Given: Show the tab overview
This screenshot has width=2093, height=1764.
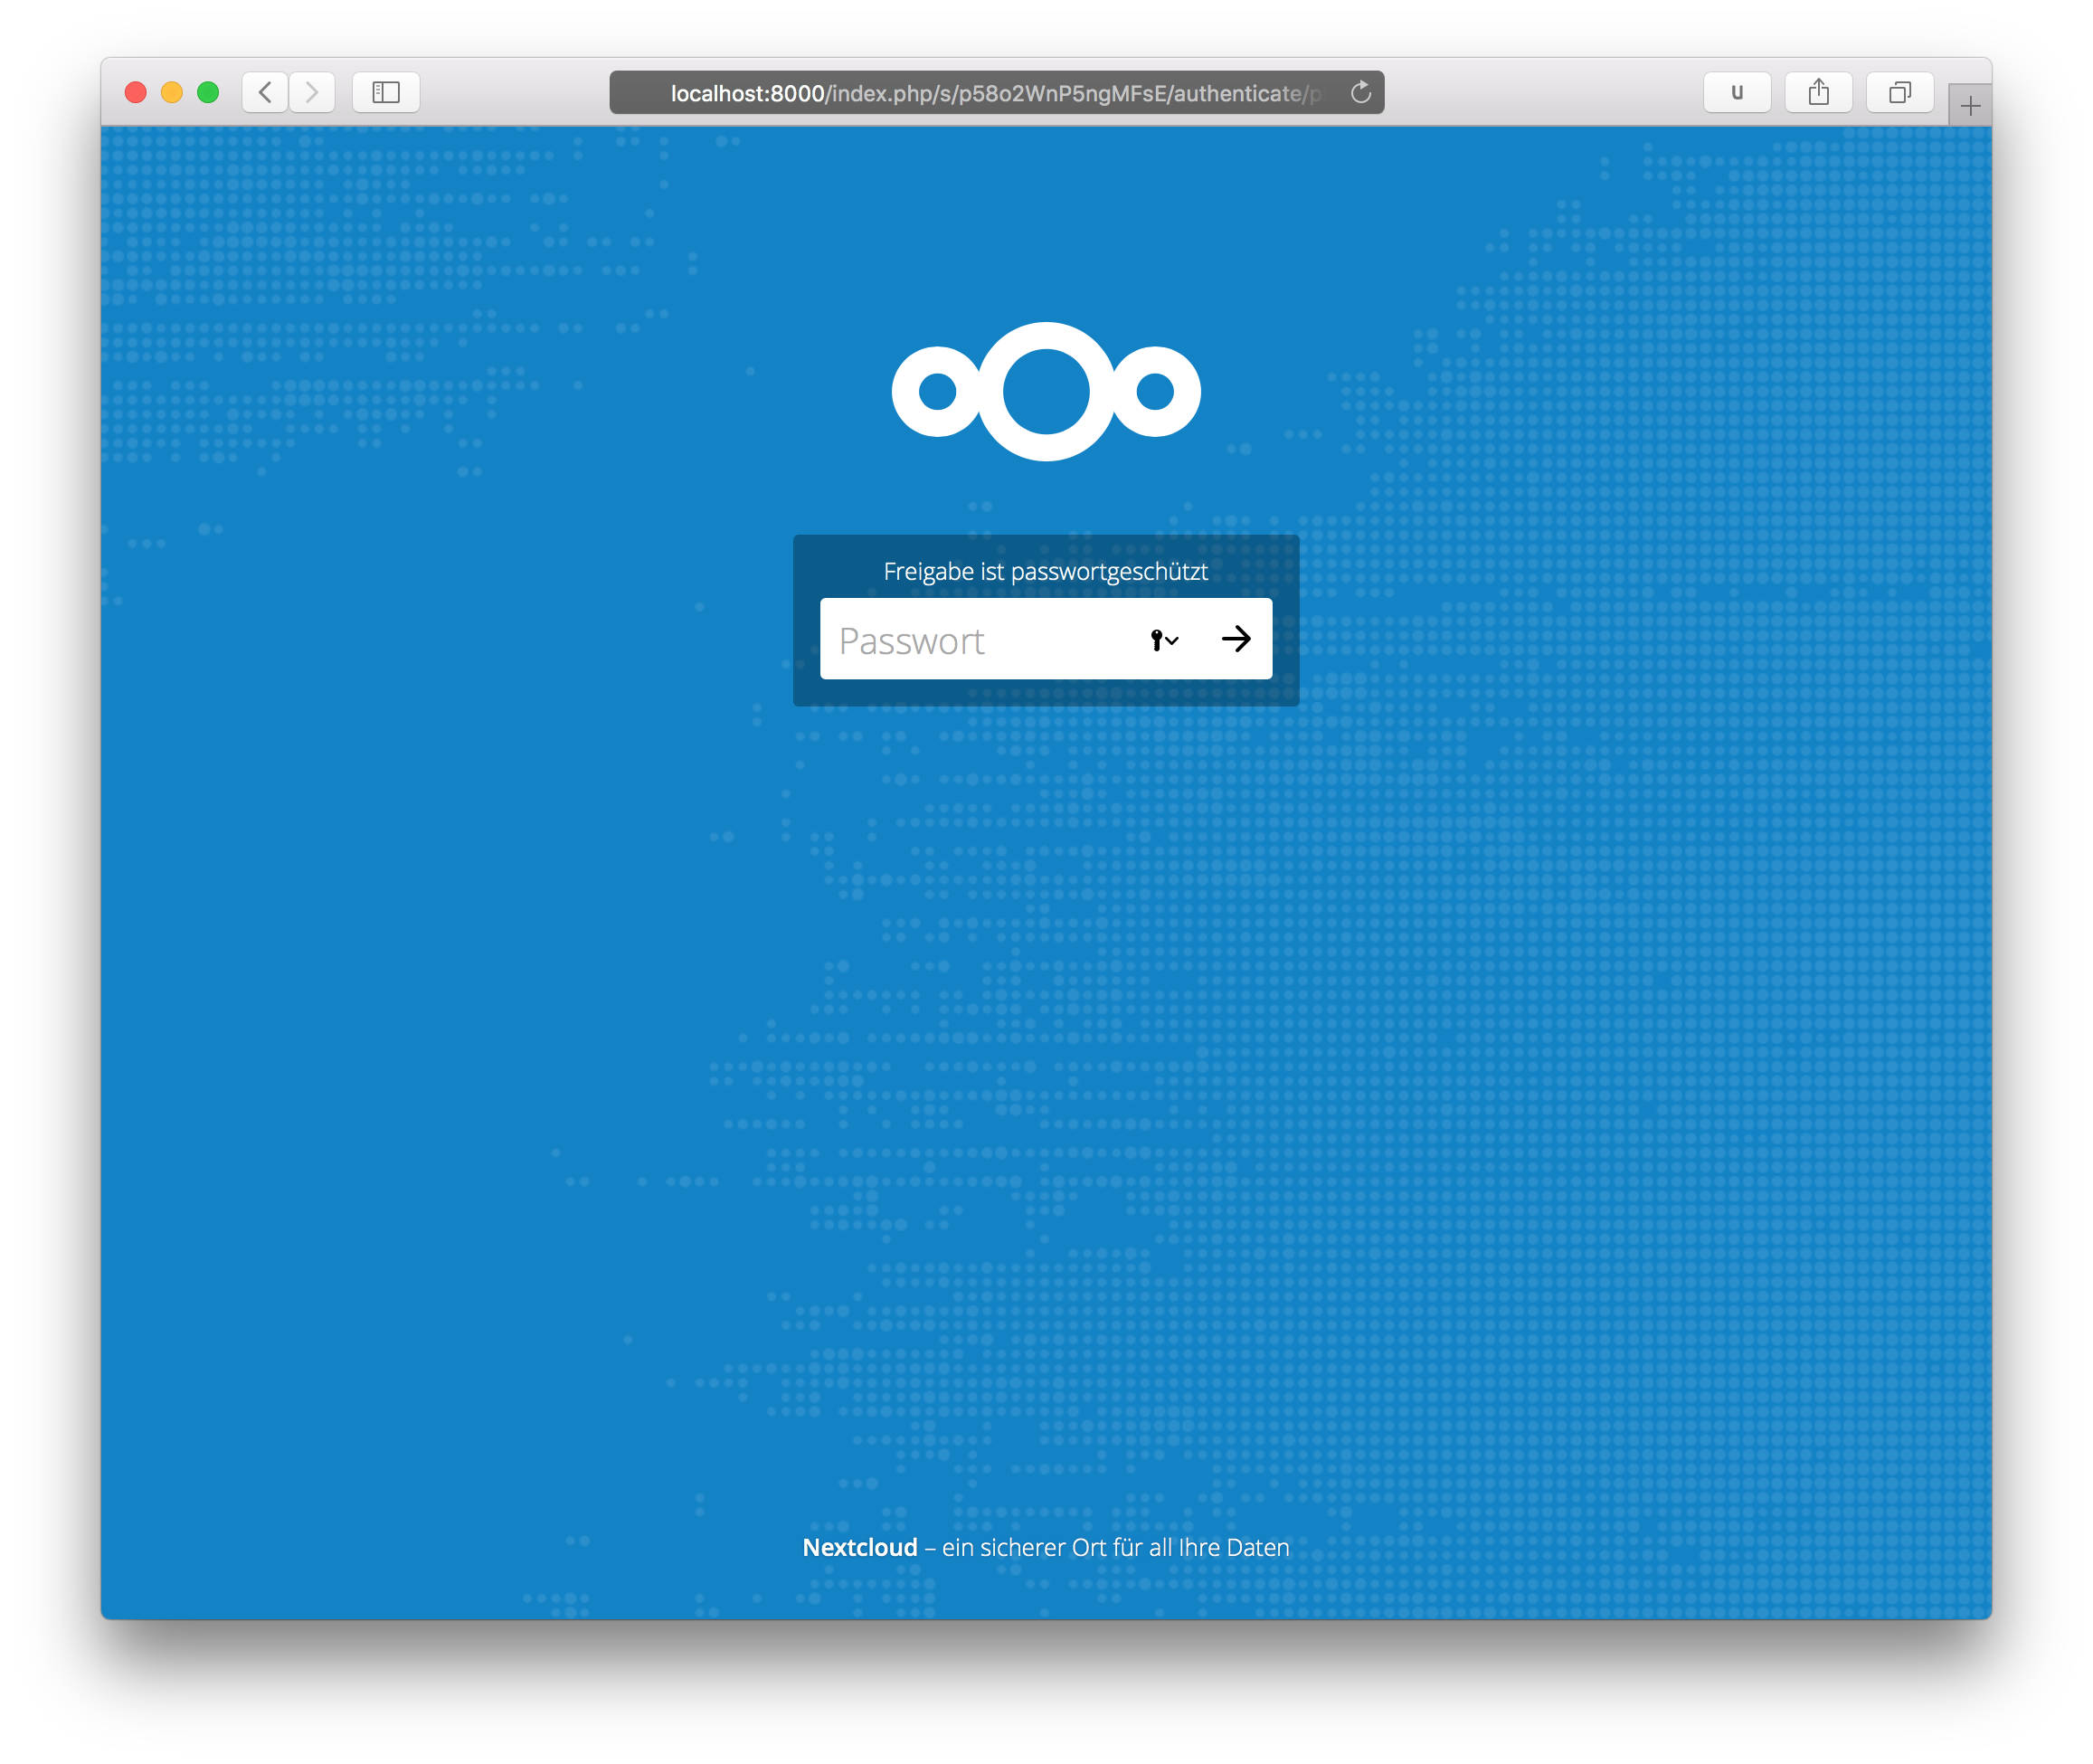Looking at the screenshot, I should click(x=1899, y=93).
